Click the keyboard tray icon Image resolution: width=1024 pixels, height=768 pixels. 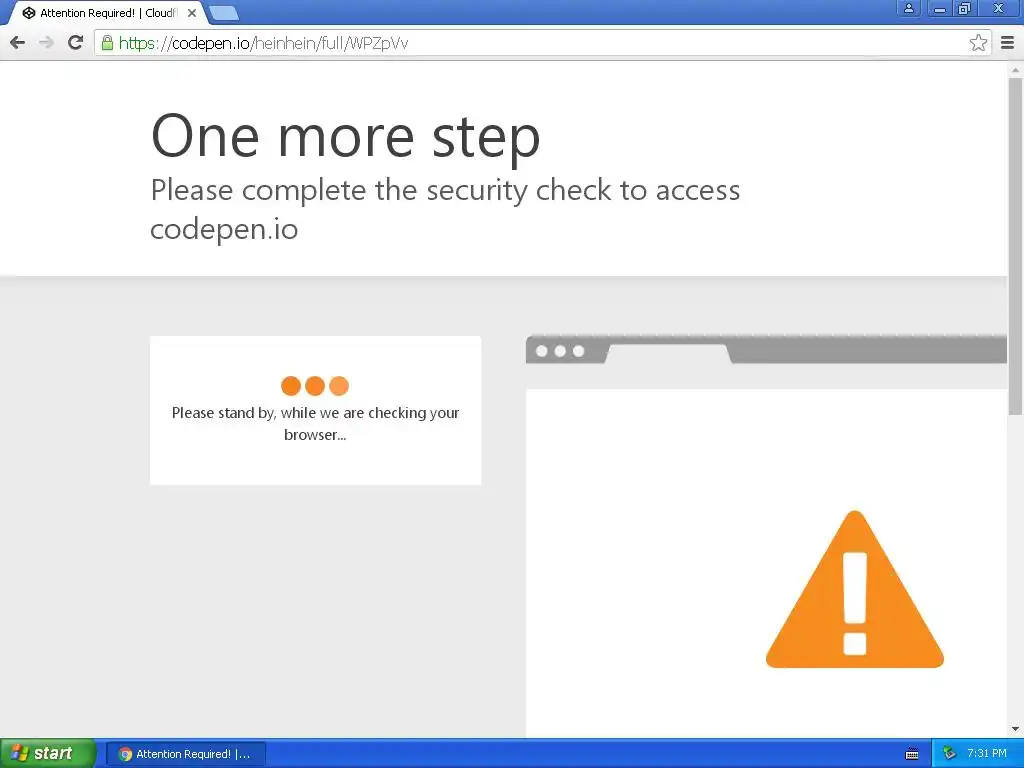click(x=912, y=754)
